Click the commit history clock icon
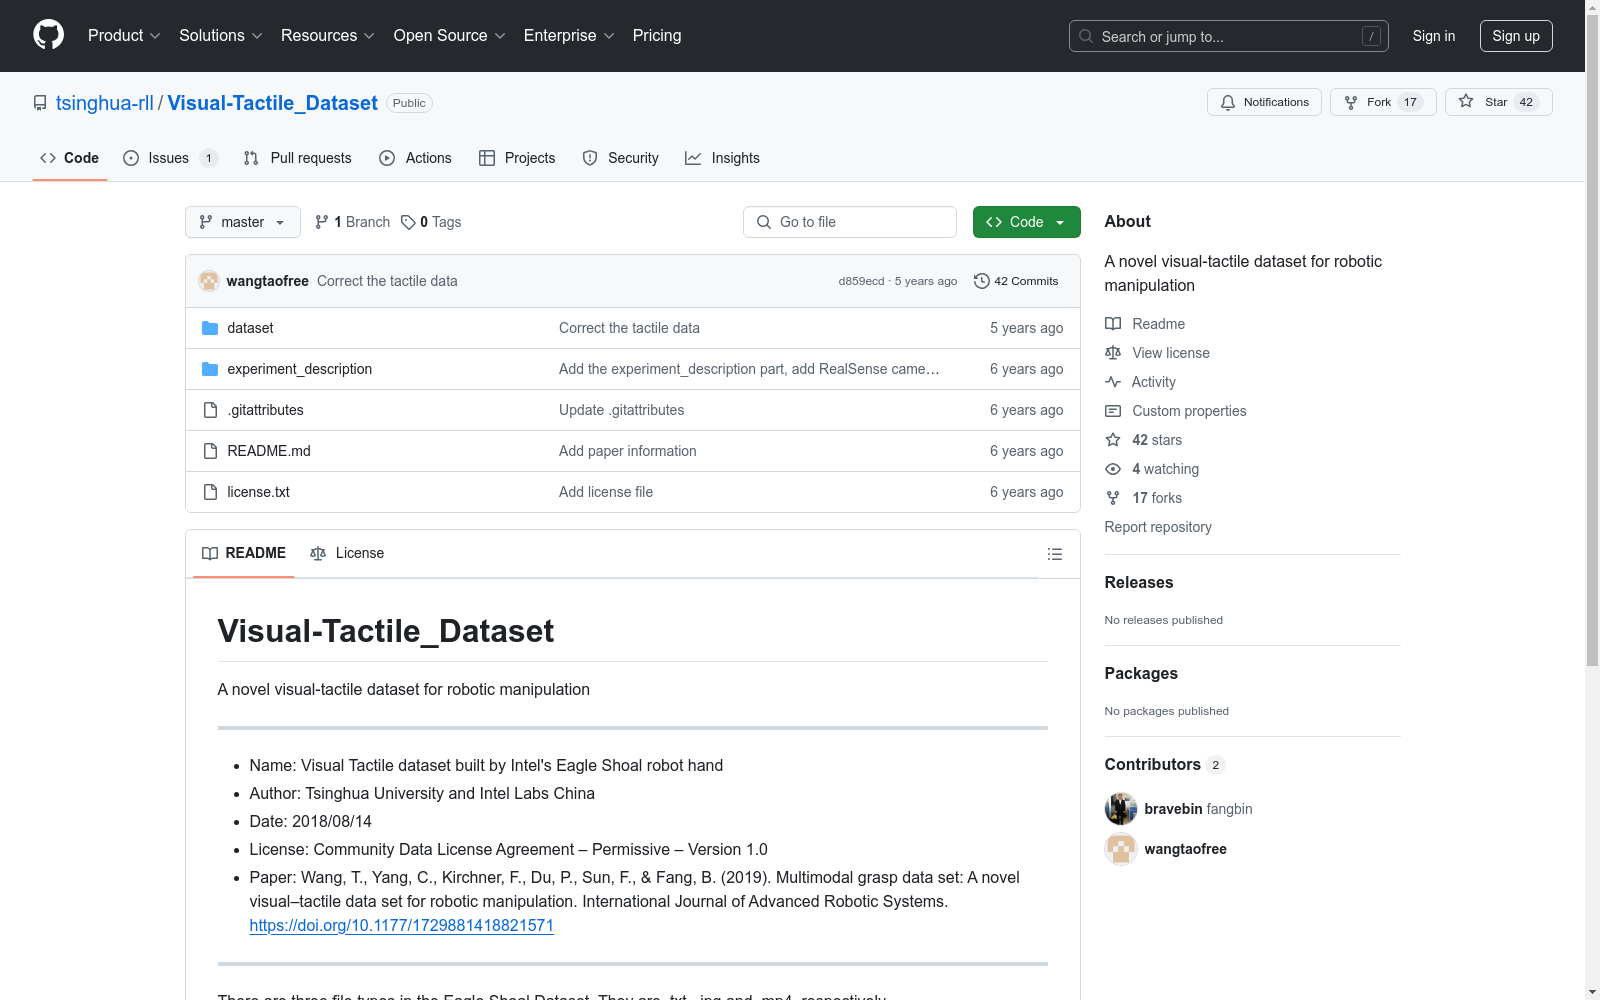1600x1000 pixels. coord(982,281)
